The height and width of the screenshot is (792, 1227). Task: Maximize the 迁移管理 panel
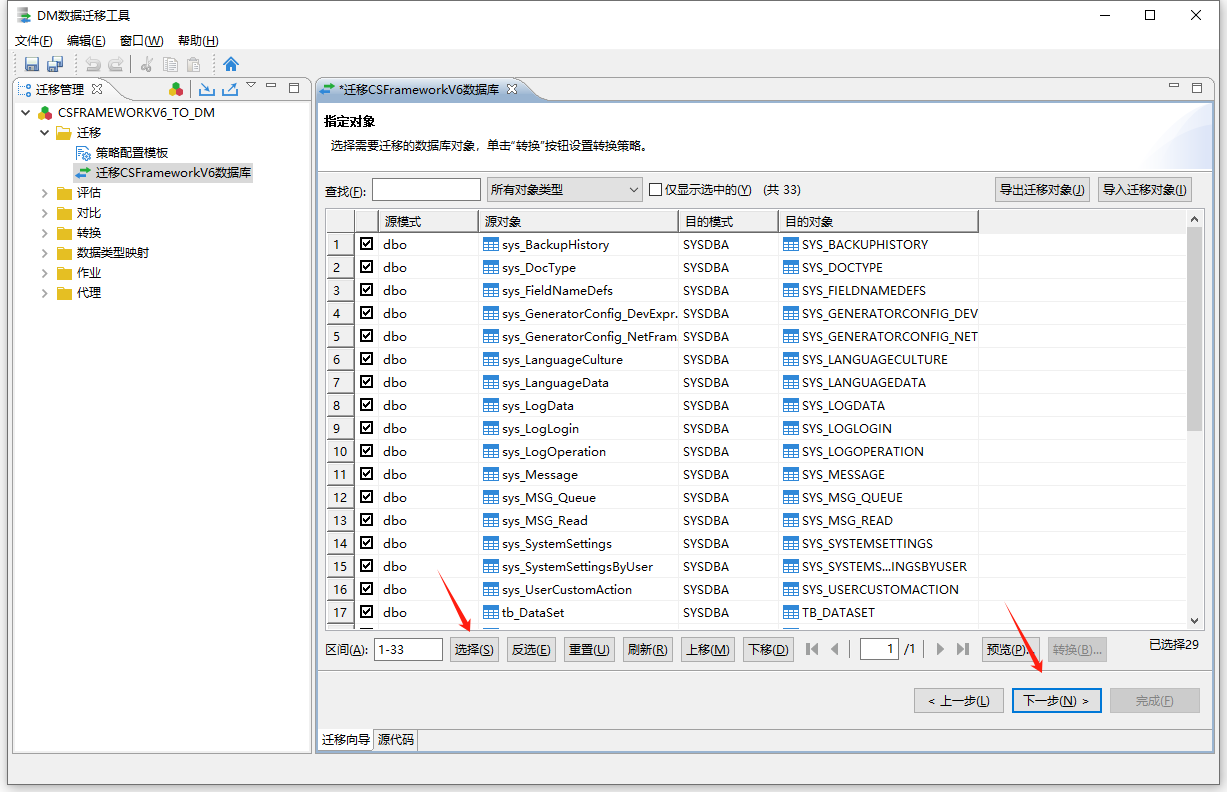(294, 88)
